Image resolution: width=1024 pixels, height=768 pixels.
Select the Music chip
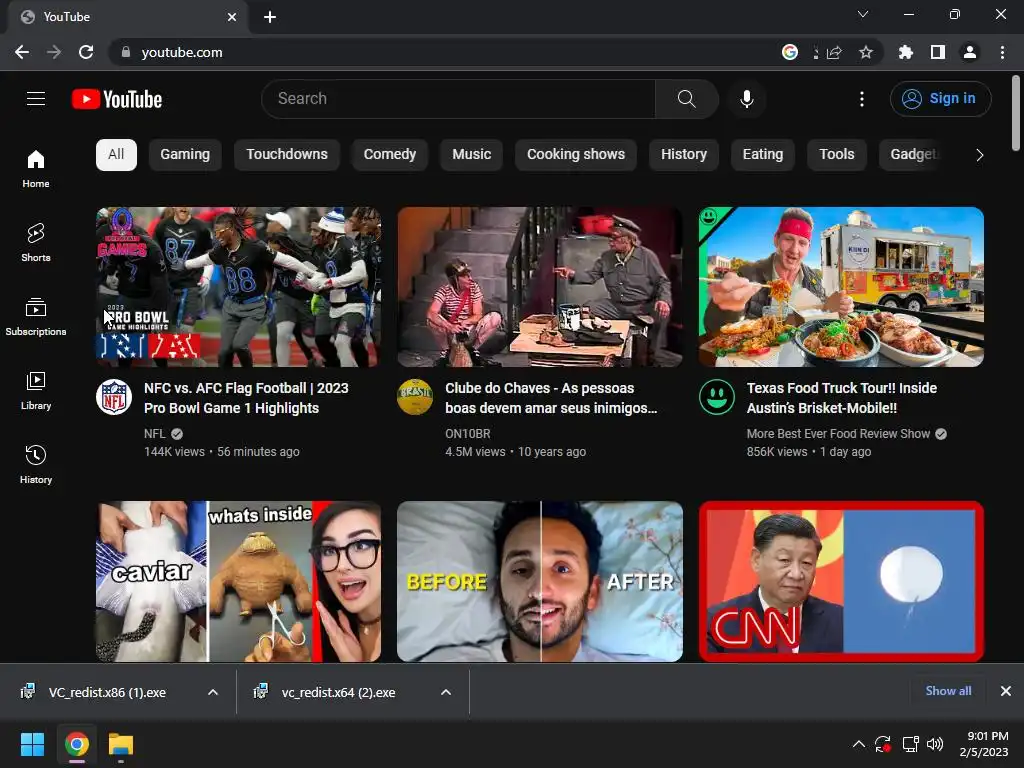click(x=472, y=155)
